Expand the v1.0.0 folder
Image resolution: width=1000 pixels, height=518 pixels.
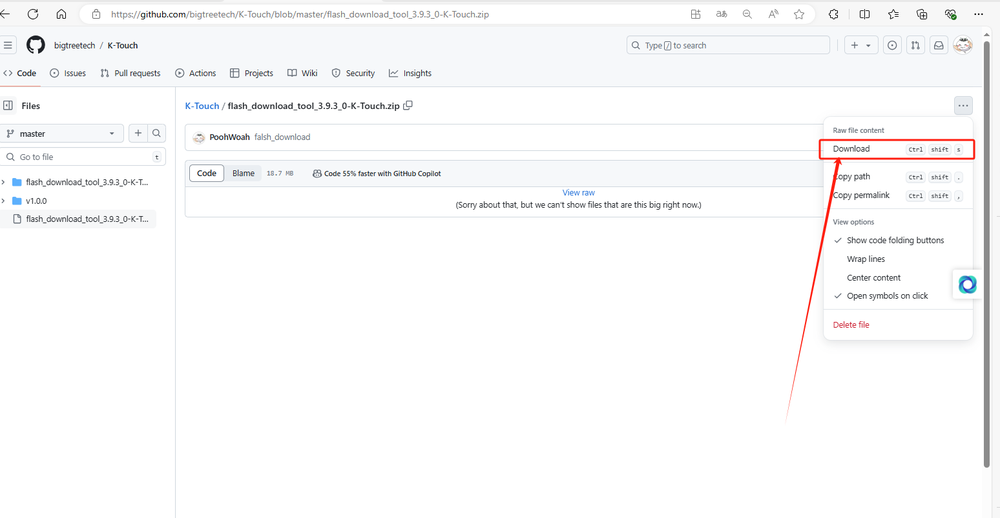(35, 200)
